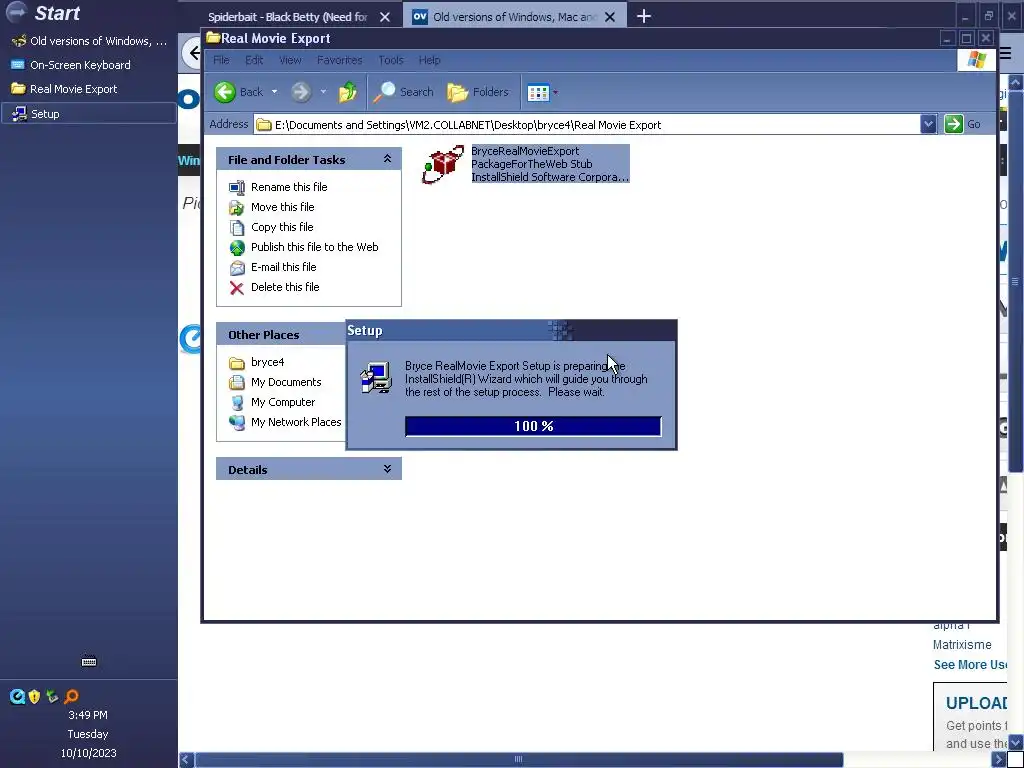Click the green Go button

962,124
